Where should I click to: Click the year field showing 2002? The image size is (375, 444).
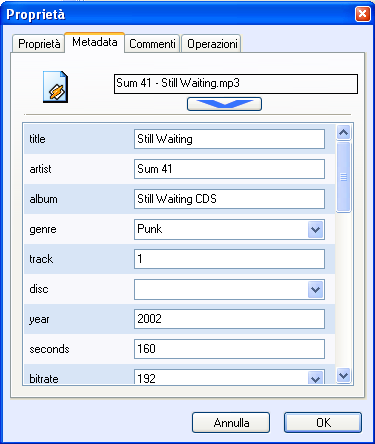(x=229, y=319)
